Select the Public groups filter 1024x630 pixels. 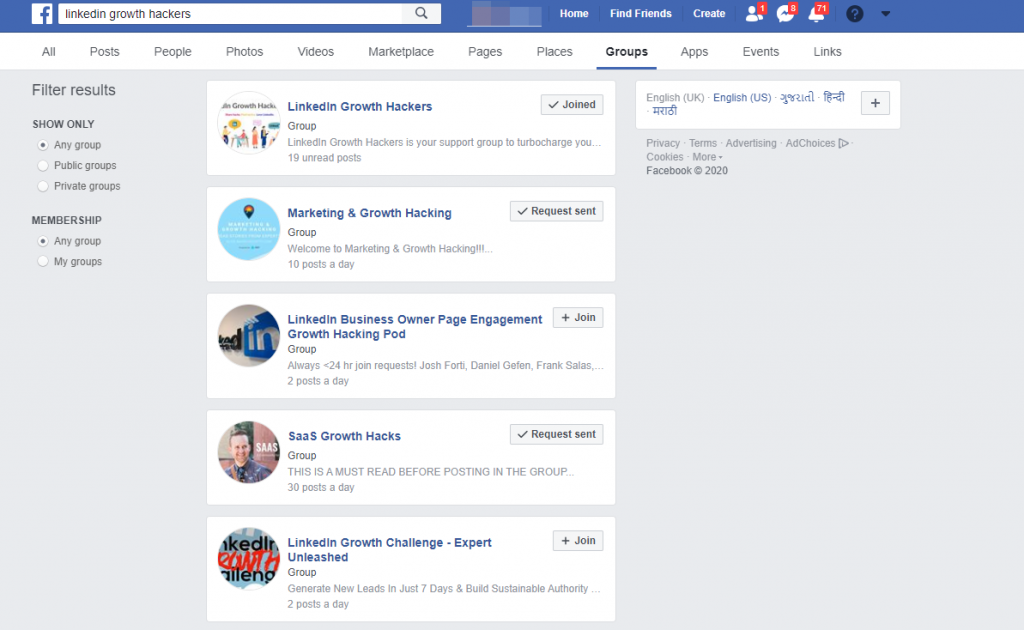43,166
